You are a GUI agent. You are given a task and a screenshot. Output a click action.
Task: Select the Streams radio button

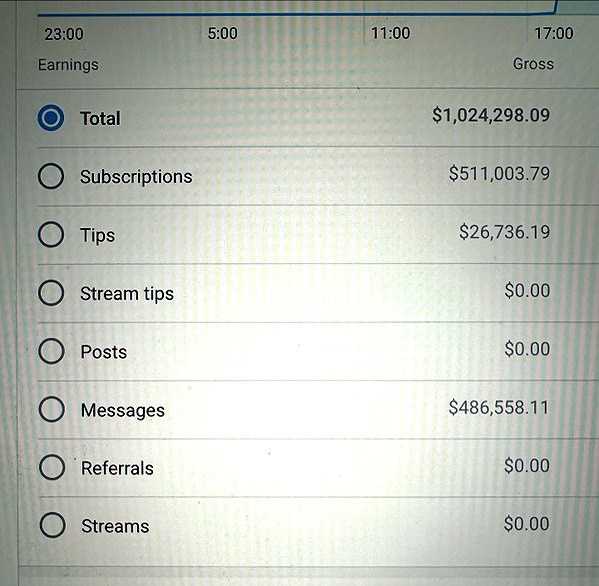52,525
